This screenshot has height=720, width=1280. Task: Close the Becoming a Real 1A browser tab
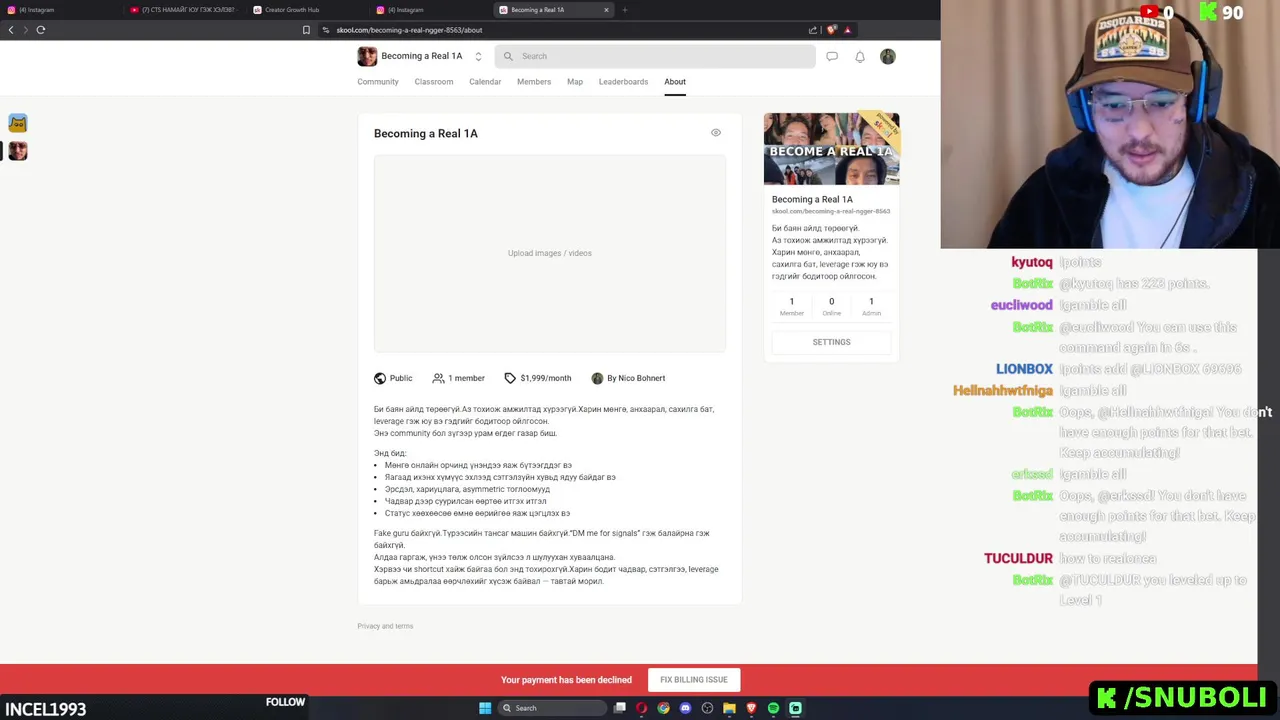606,10
